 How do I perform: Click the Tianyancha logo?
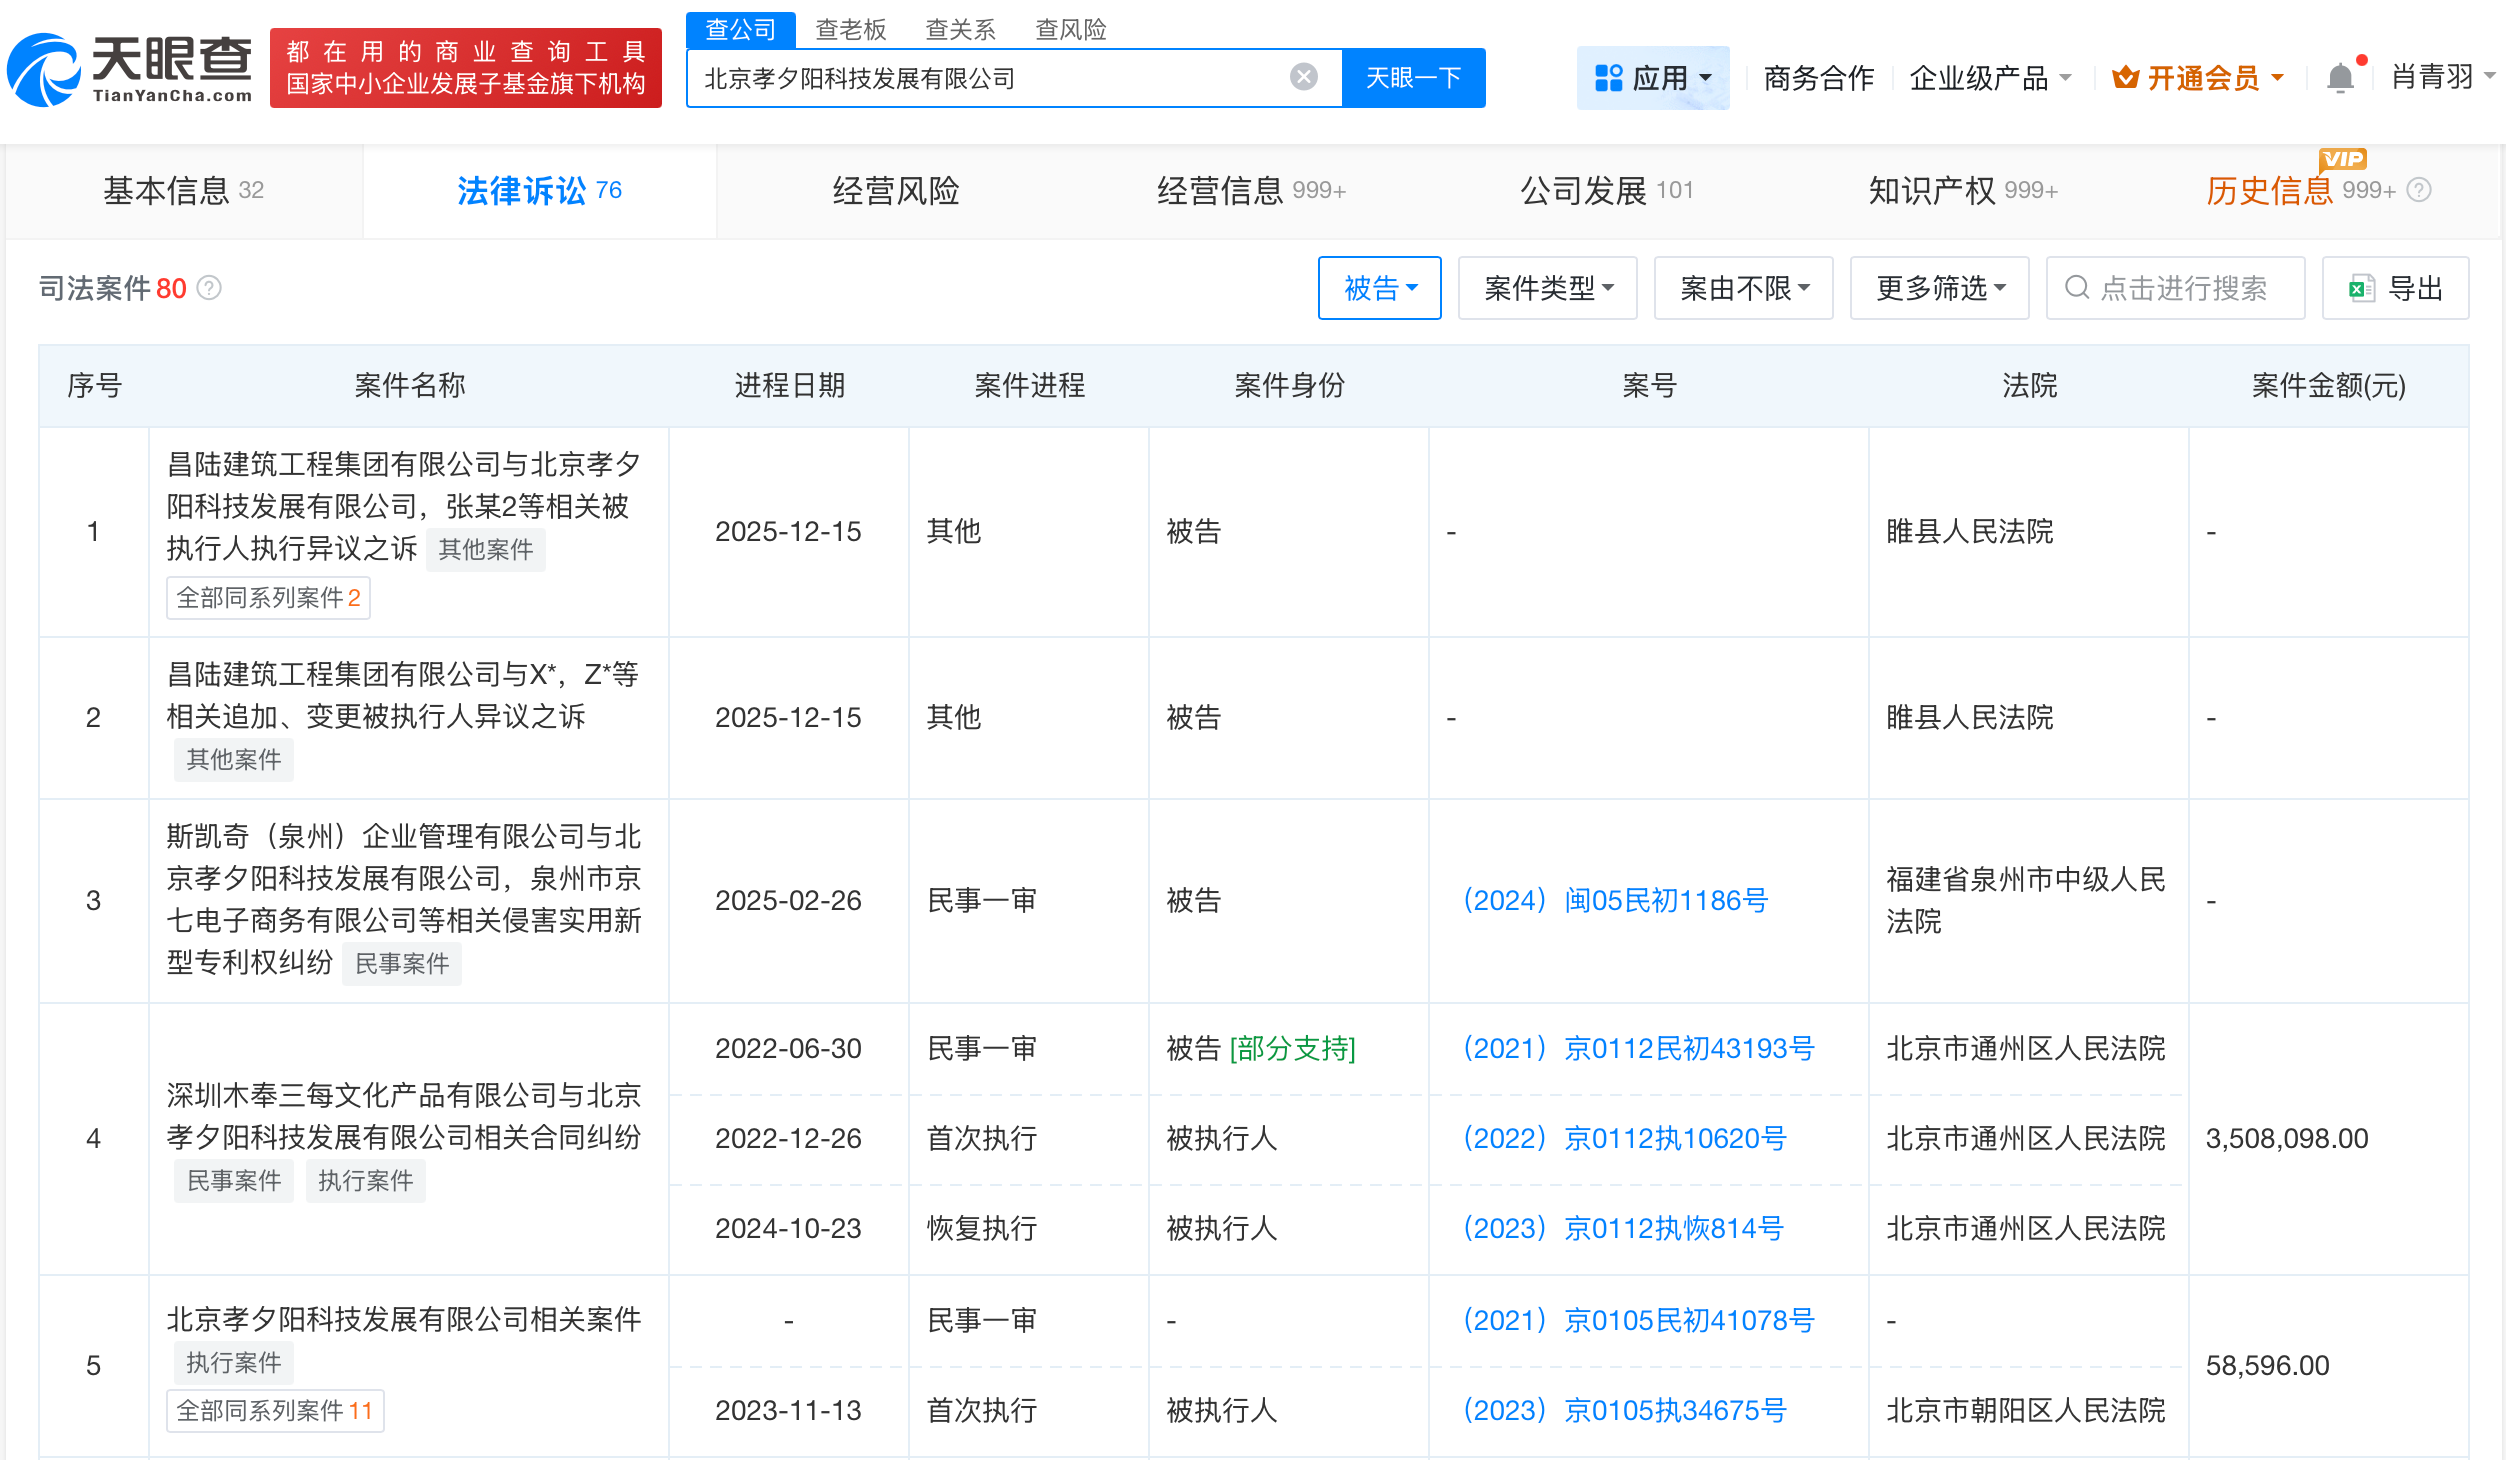point(130,68)
